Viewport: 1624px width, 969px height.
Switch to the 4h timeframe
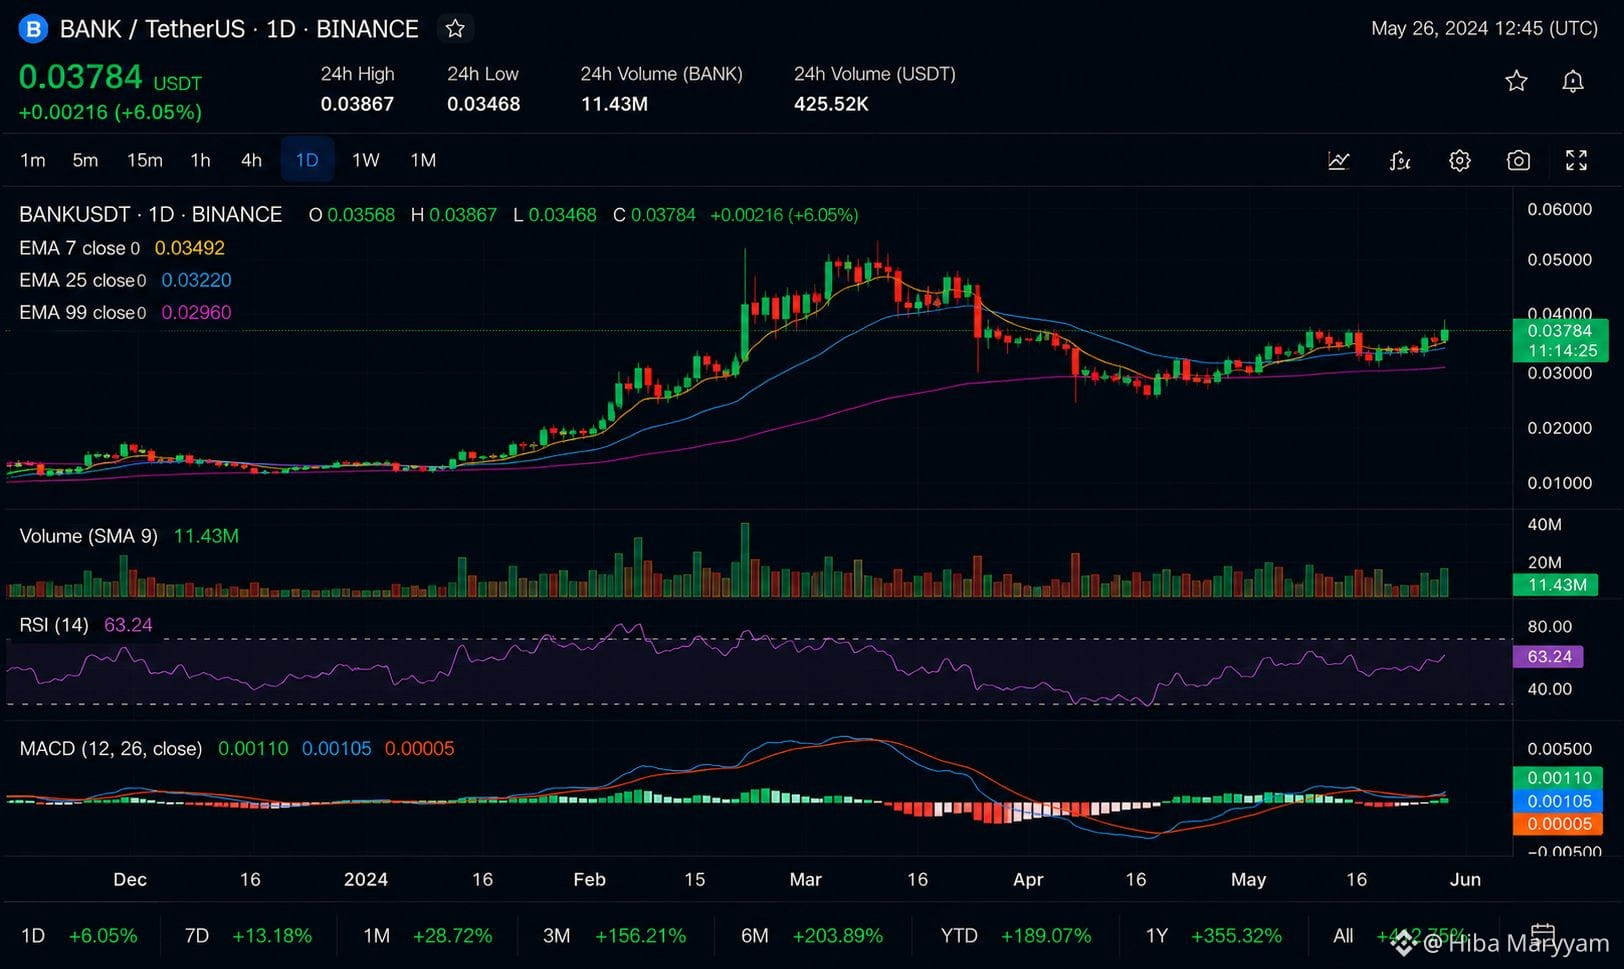pos(251,160)
